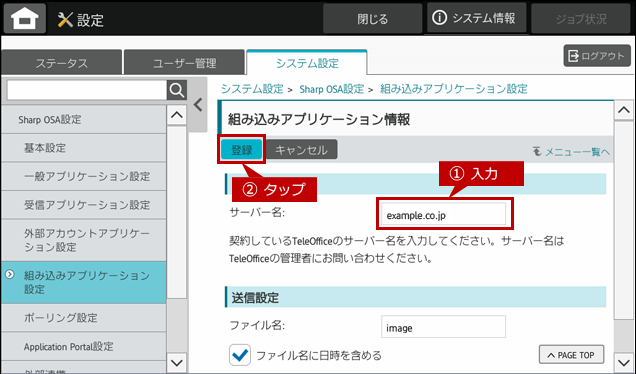This screenshot has width=636, height=374.
Task: Select 受信アプリケーション設定 menu item
Action: point(84,205)
